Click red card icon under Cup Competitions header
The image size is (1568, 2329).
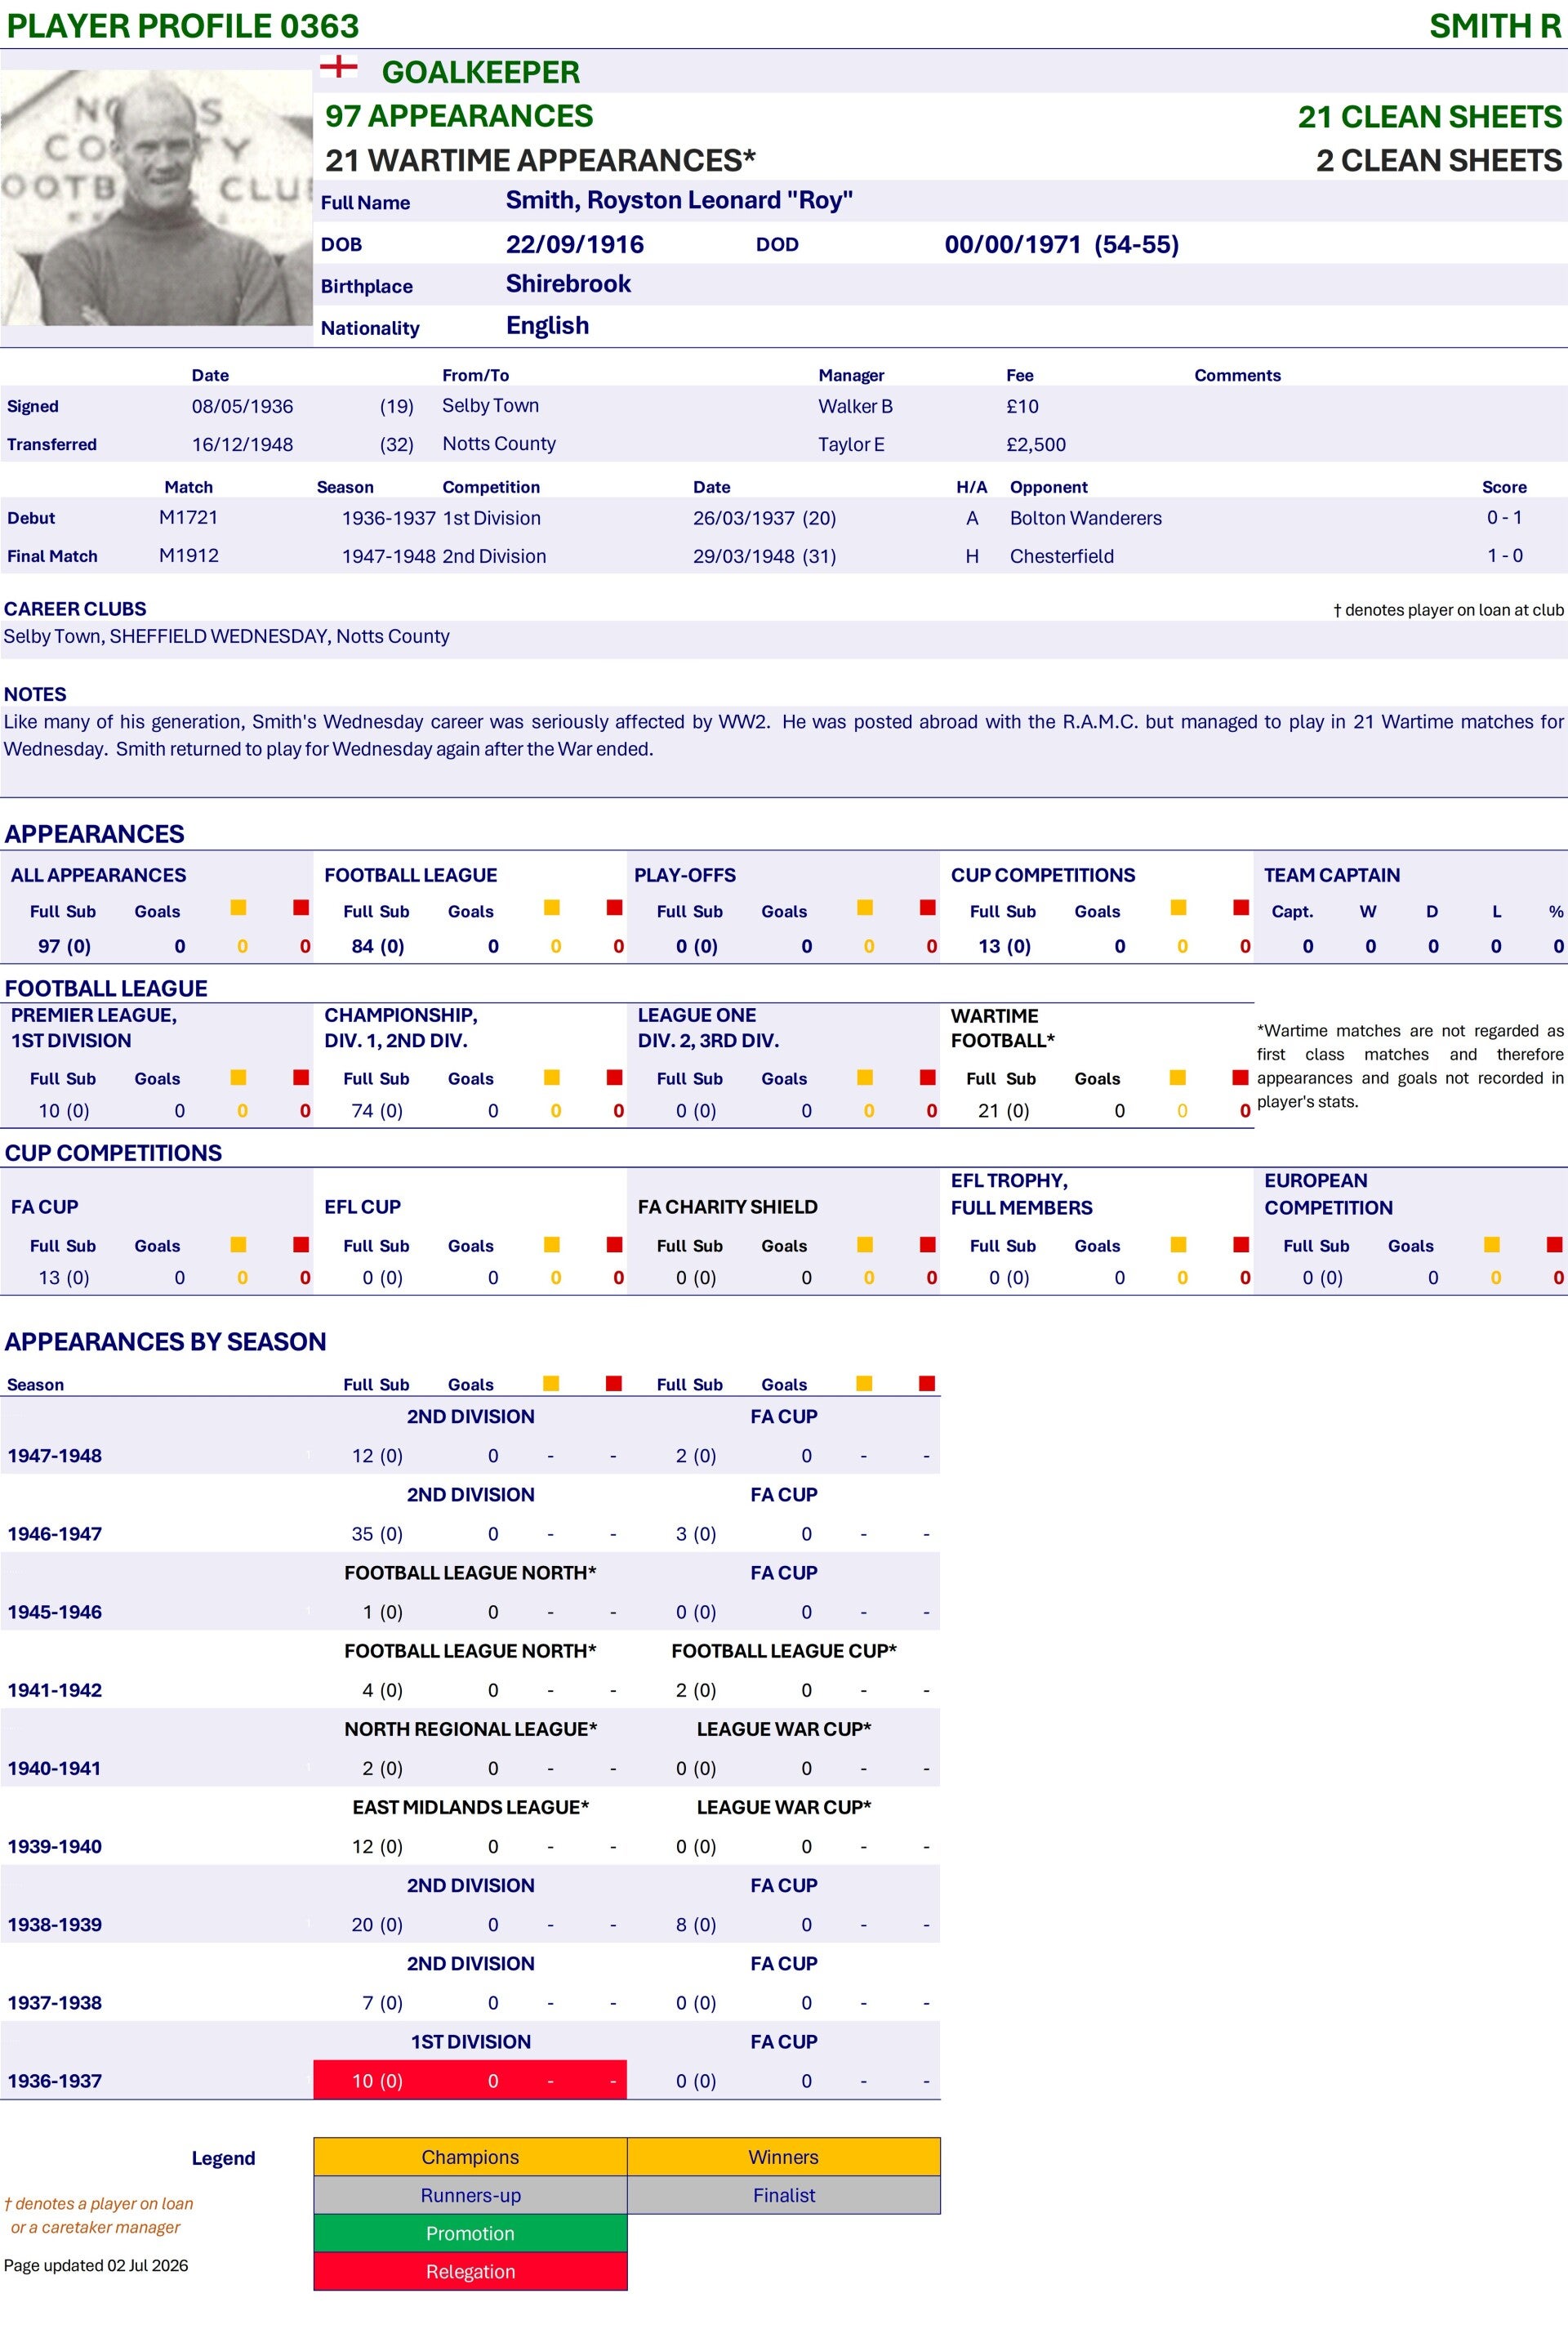pyautogui.click(x=1241, y=908)
